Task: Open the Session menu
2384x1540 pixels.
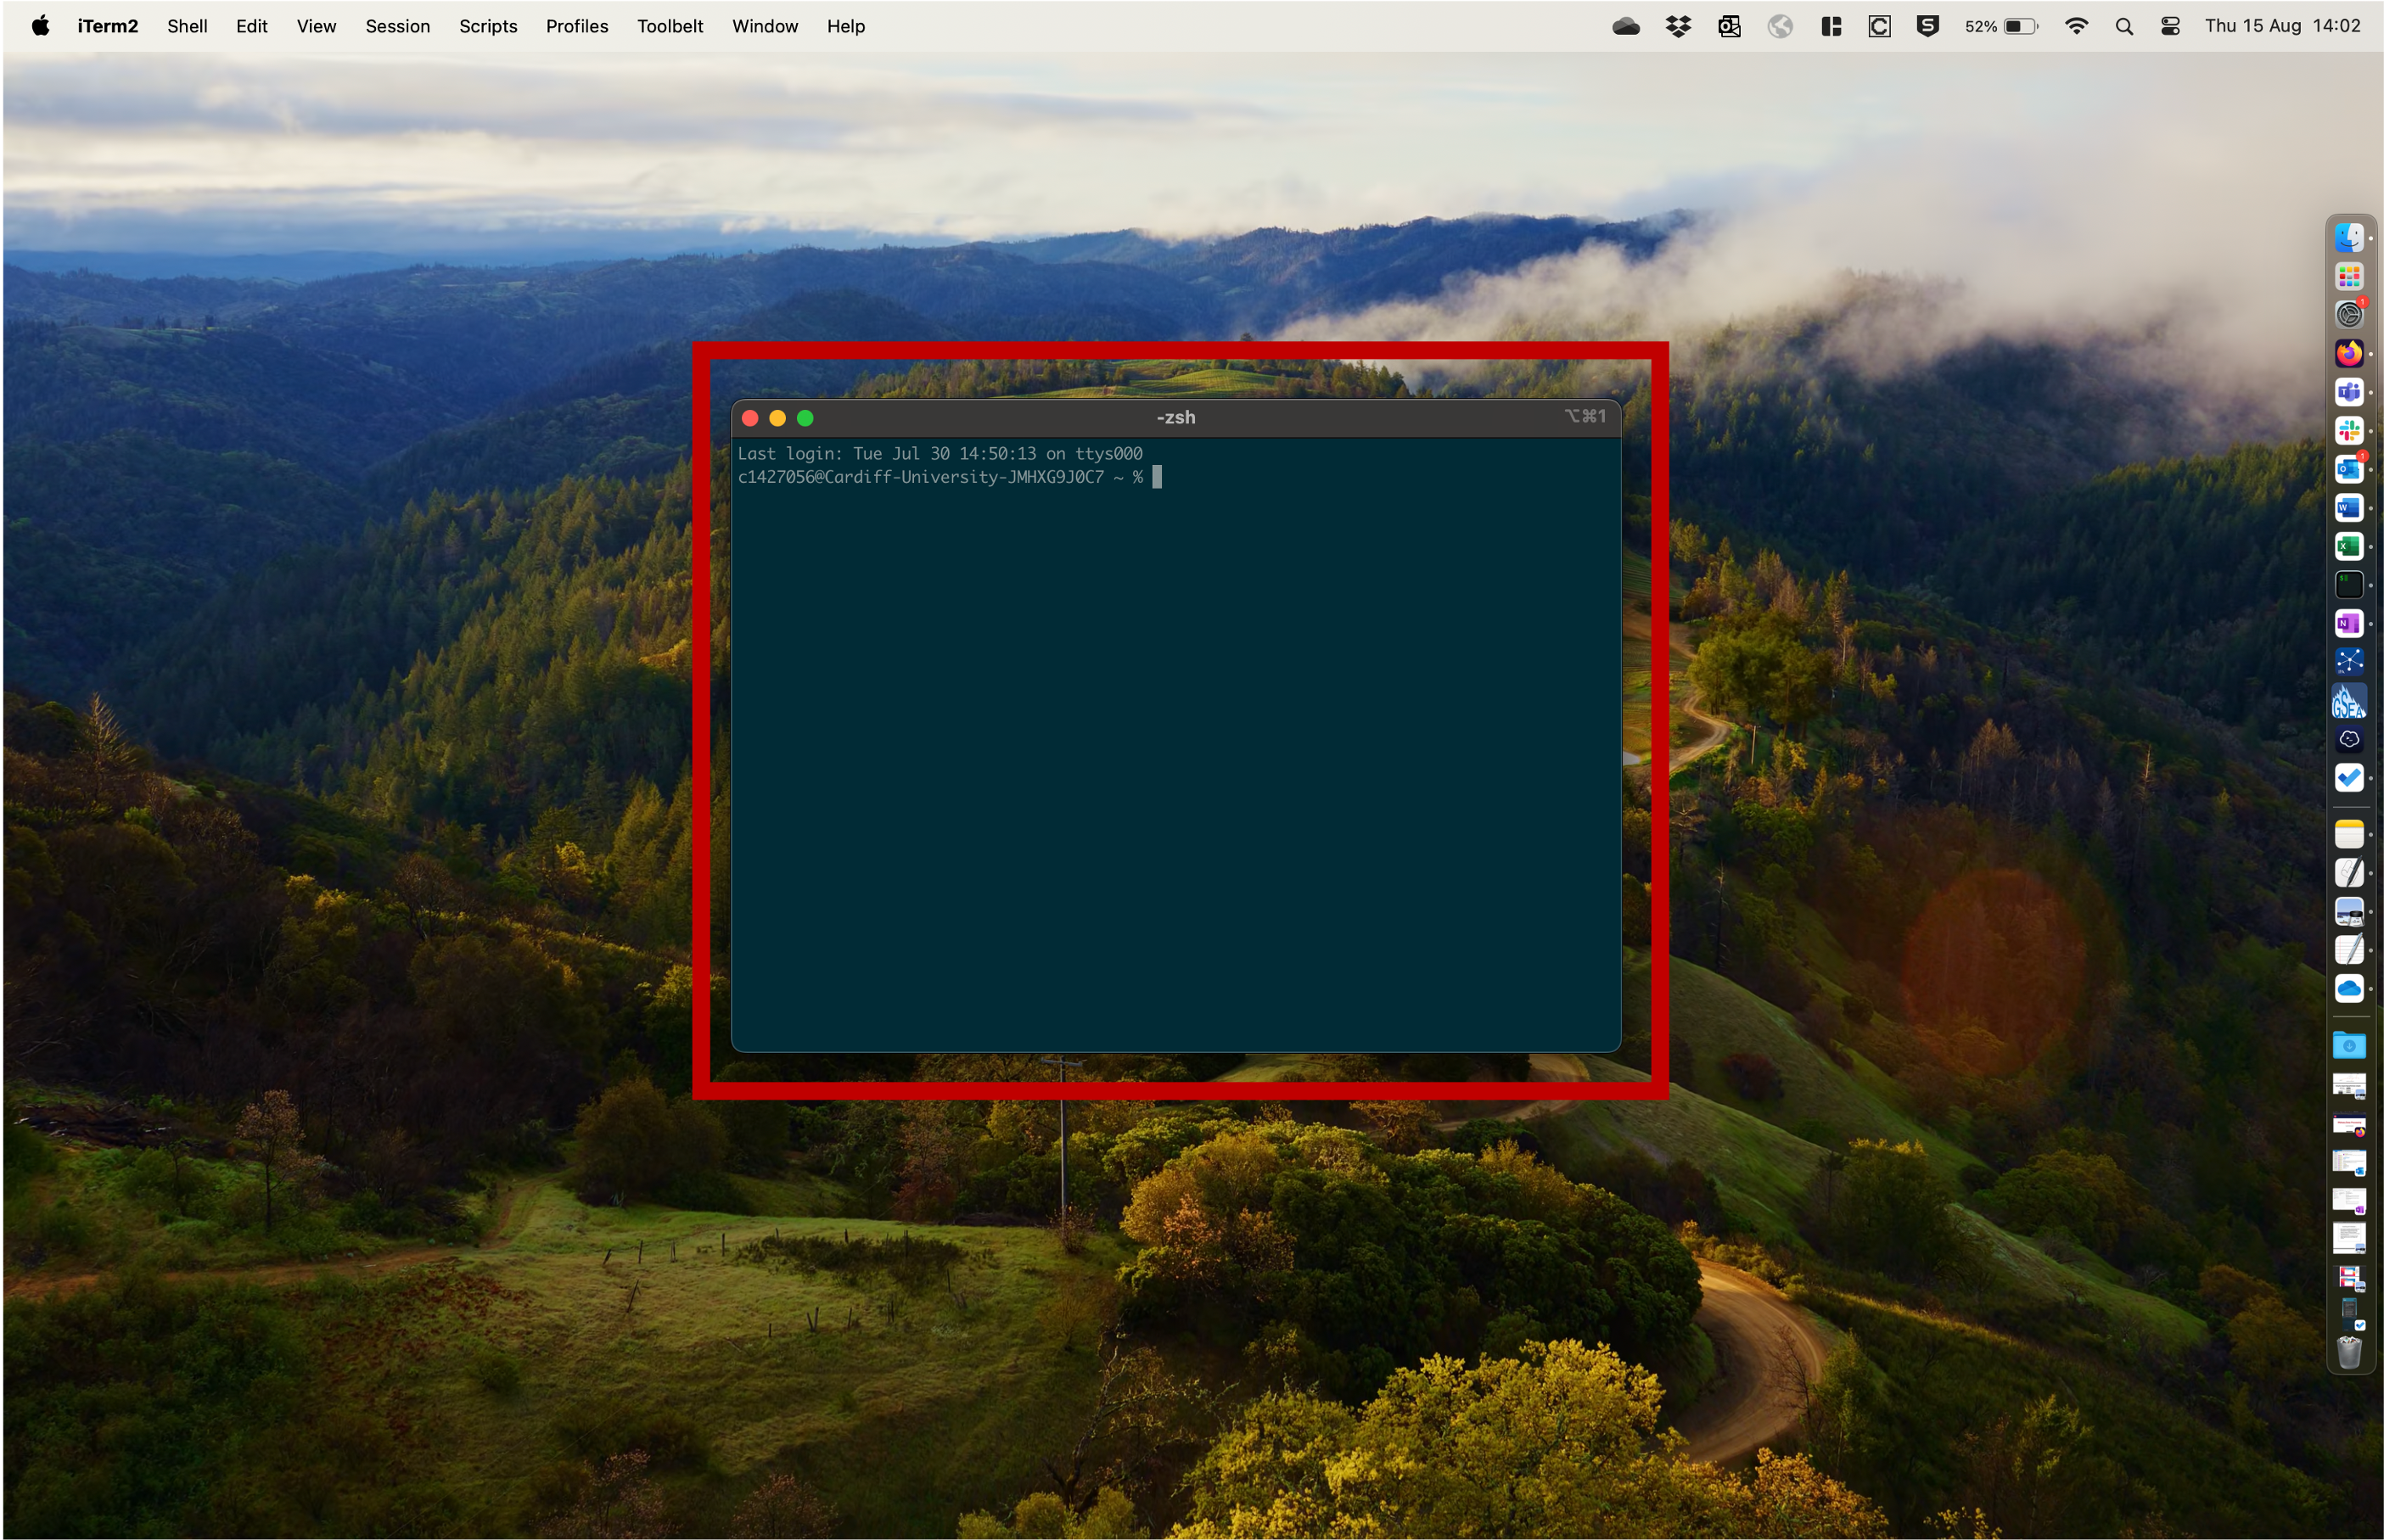Action: pos(397,27)
